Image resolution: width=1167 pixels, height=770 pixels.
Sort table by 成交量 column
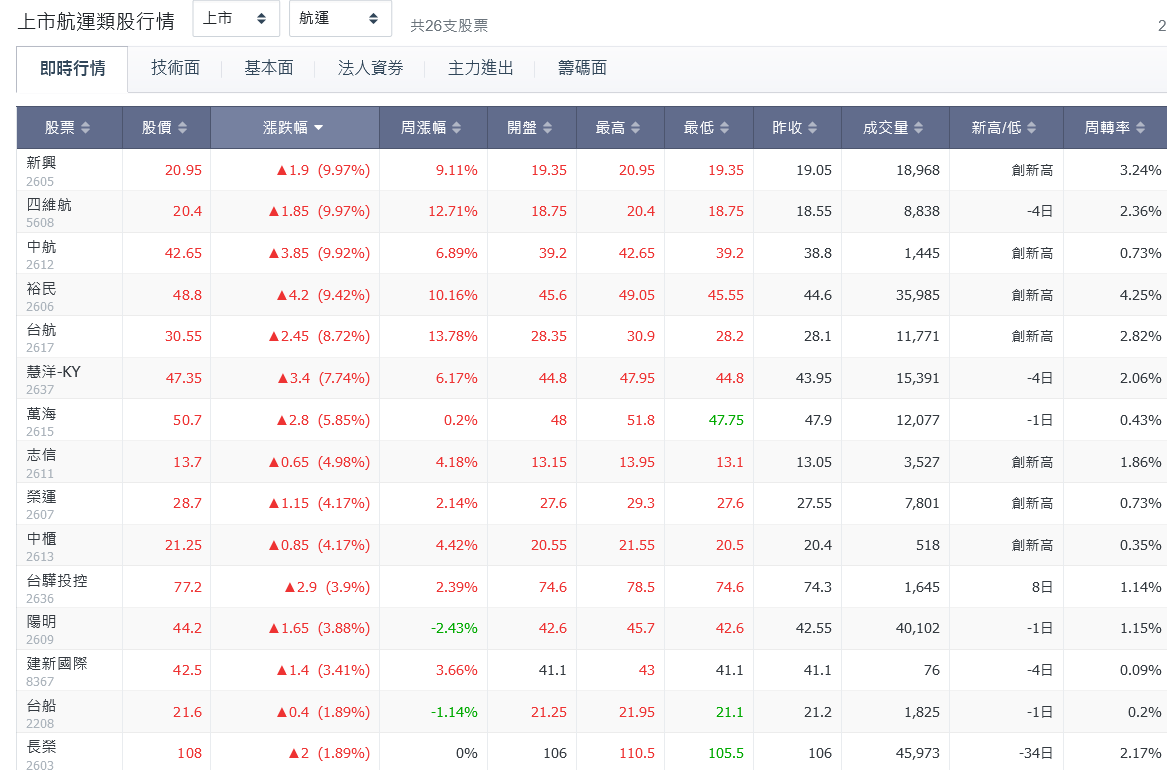tap(895, 128)
